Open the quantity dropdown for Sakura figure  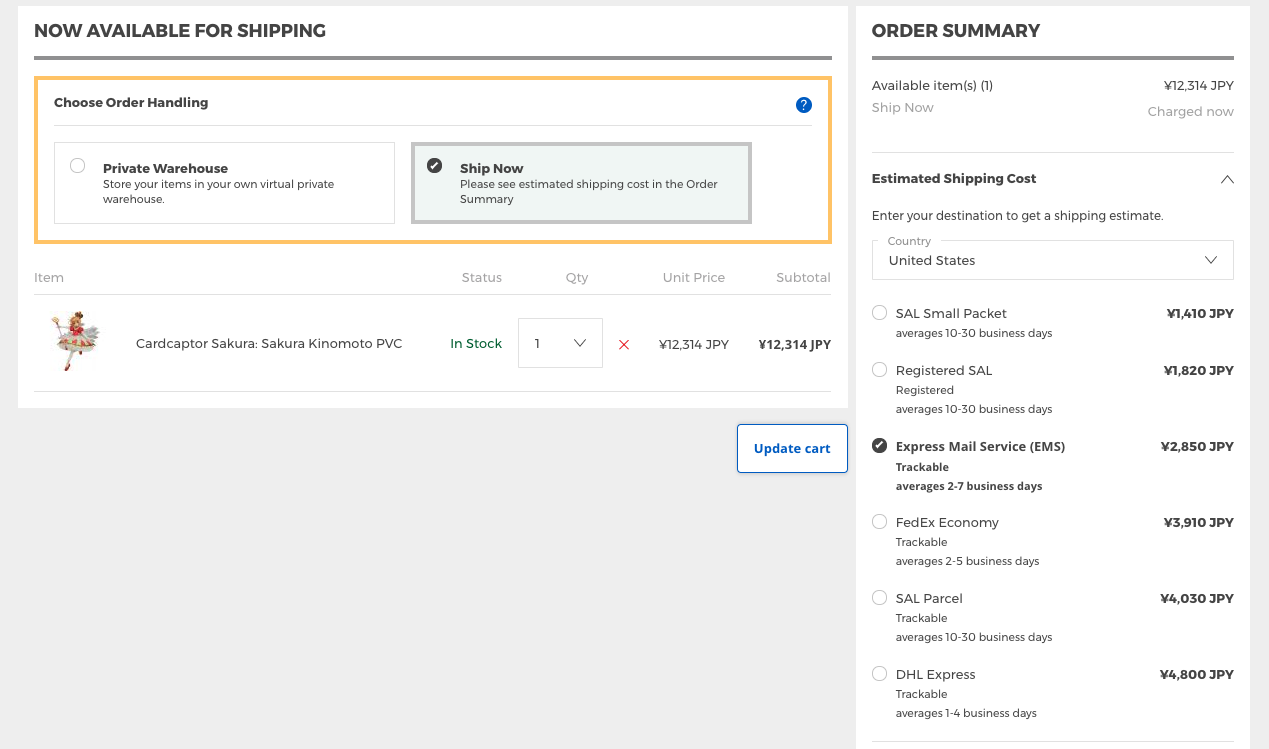(x=560, y=343)
